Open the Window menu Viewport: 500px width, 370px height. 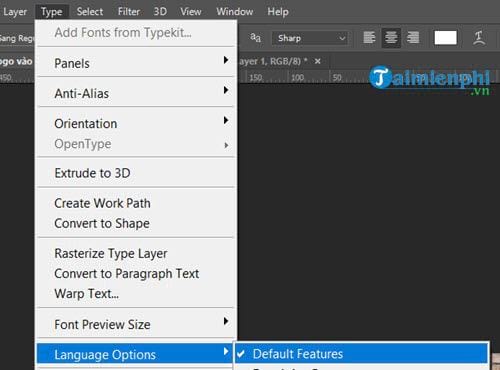pos(235,12)
